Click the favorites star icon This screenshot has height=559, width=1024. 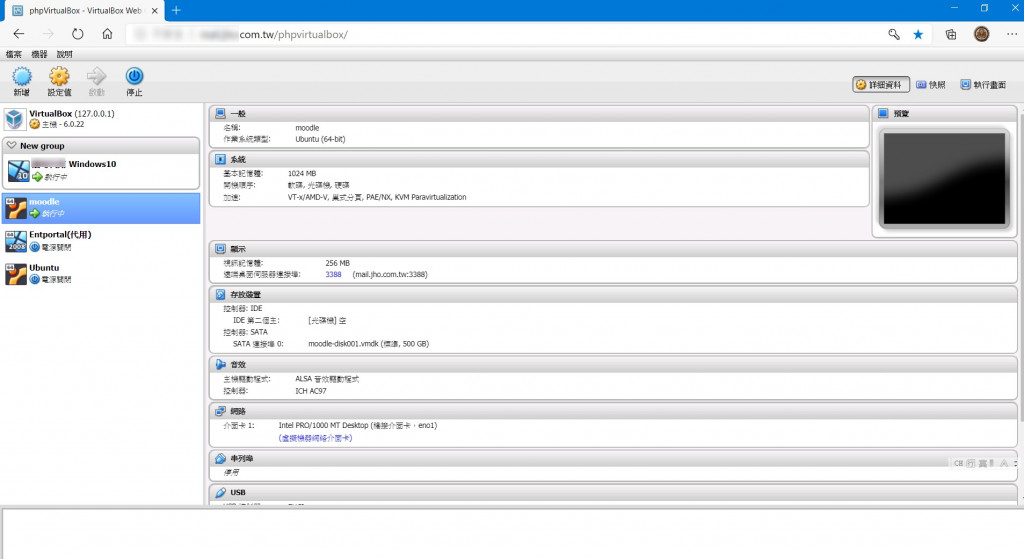click(918, 34)
